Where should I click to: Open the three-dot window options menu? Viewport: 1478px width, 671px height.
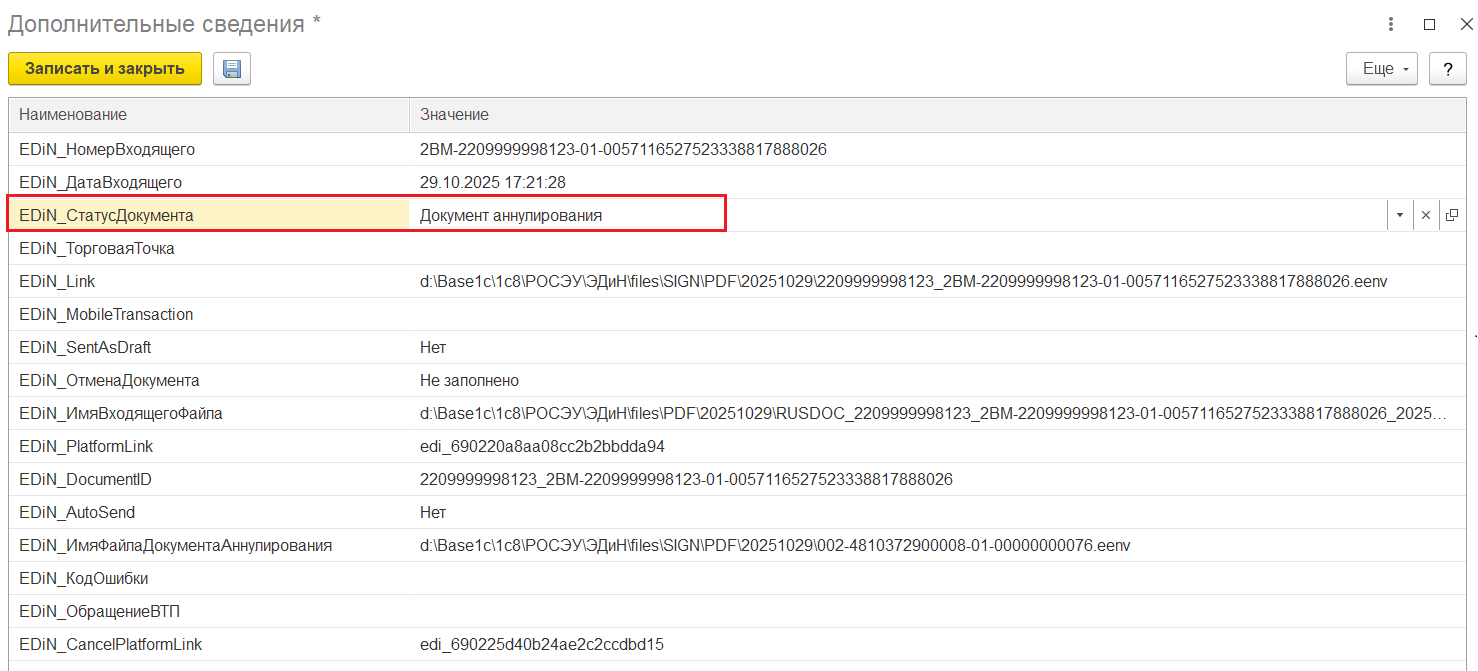pyautogui.click(x=1391, y=24)
